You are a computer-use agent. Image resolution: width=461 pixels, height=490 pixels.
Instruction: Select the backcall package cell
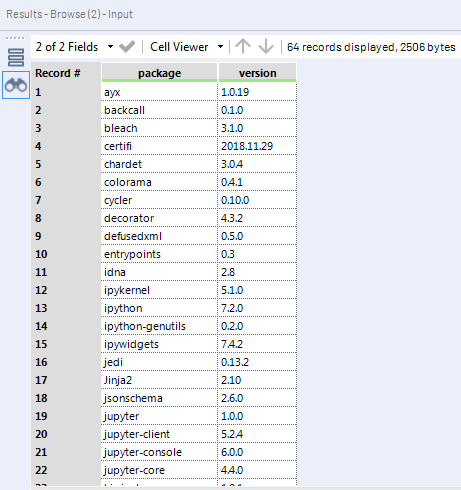[x=159, y=110]
